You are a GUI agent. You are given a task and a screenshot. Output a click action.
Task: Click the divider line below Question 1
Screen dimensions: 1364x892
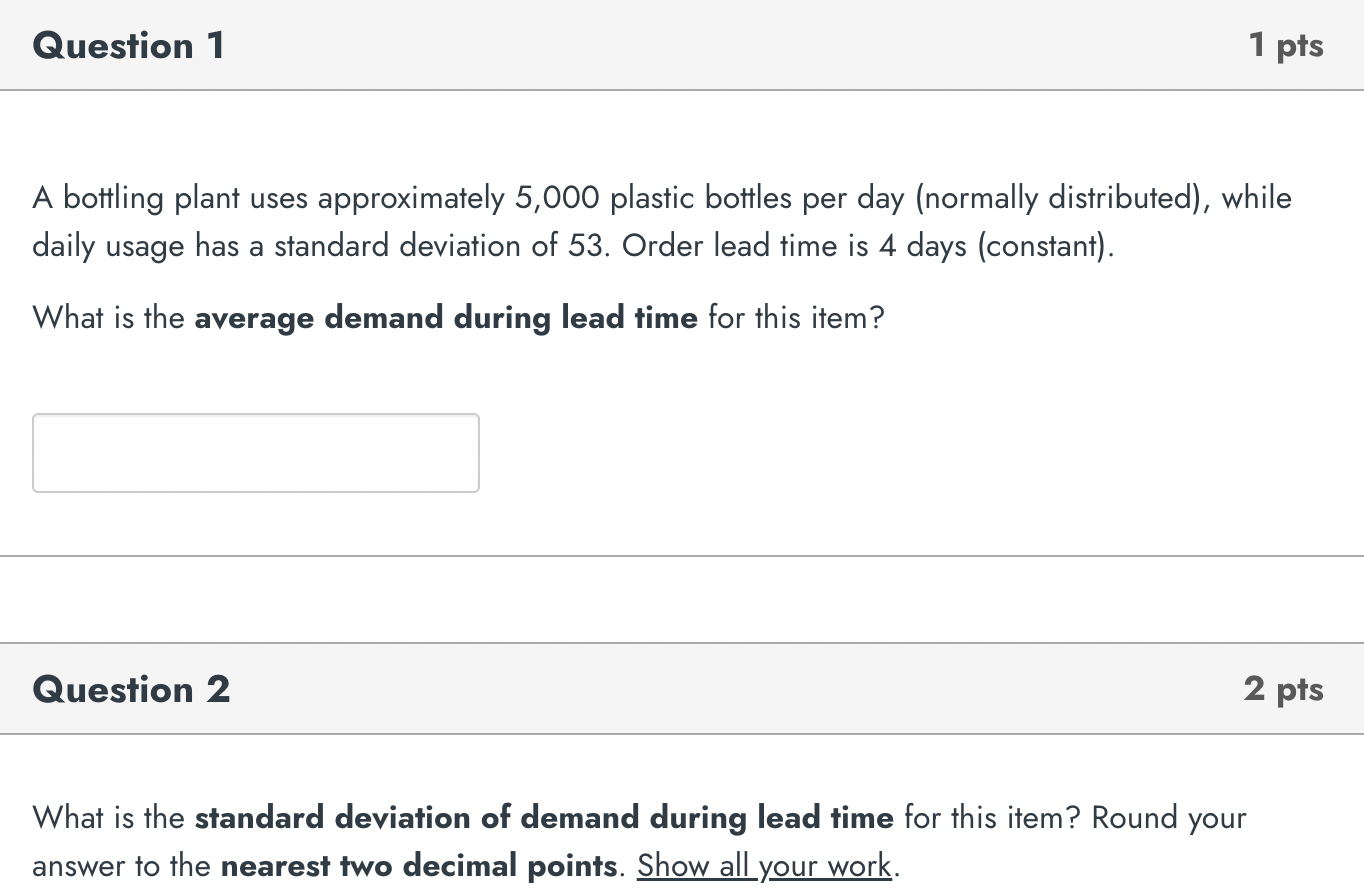click(682, 557)
